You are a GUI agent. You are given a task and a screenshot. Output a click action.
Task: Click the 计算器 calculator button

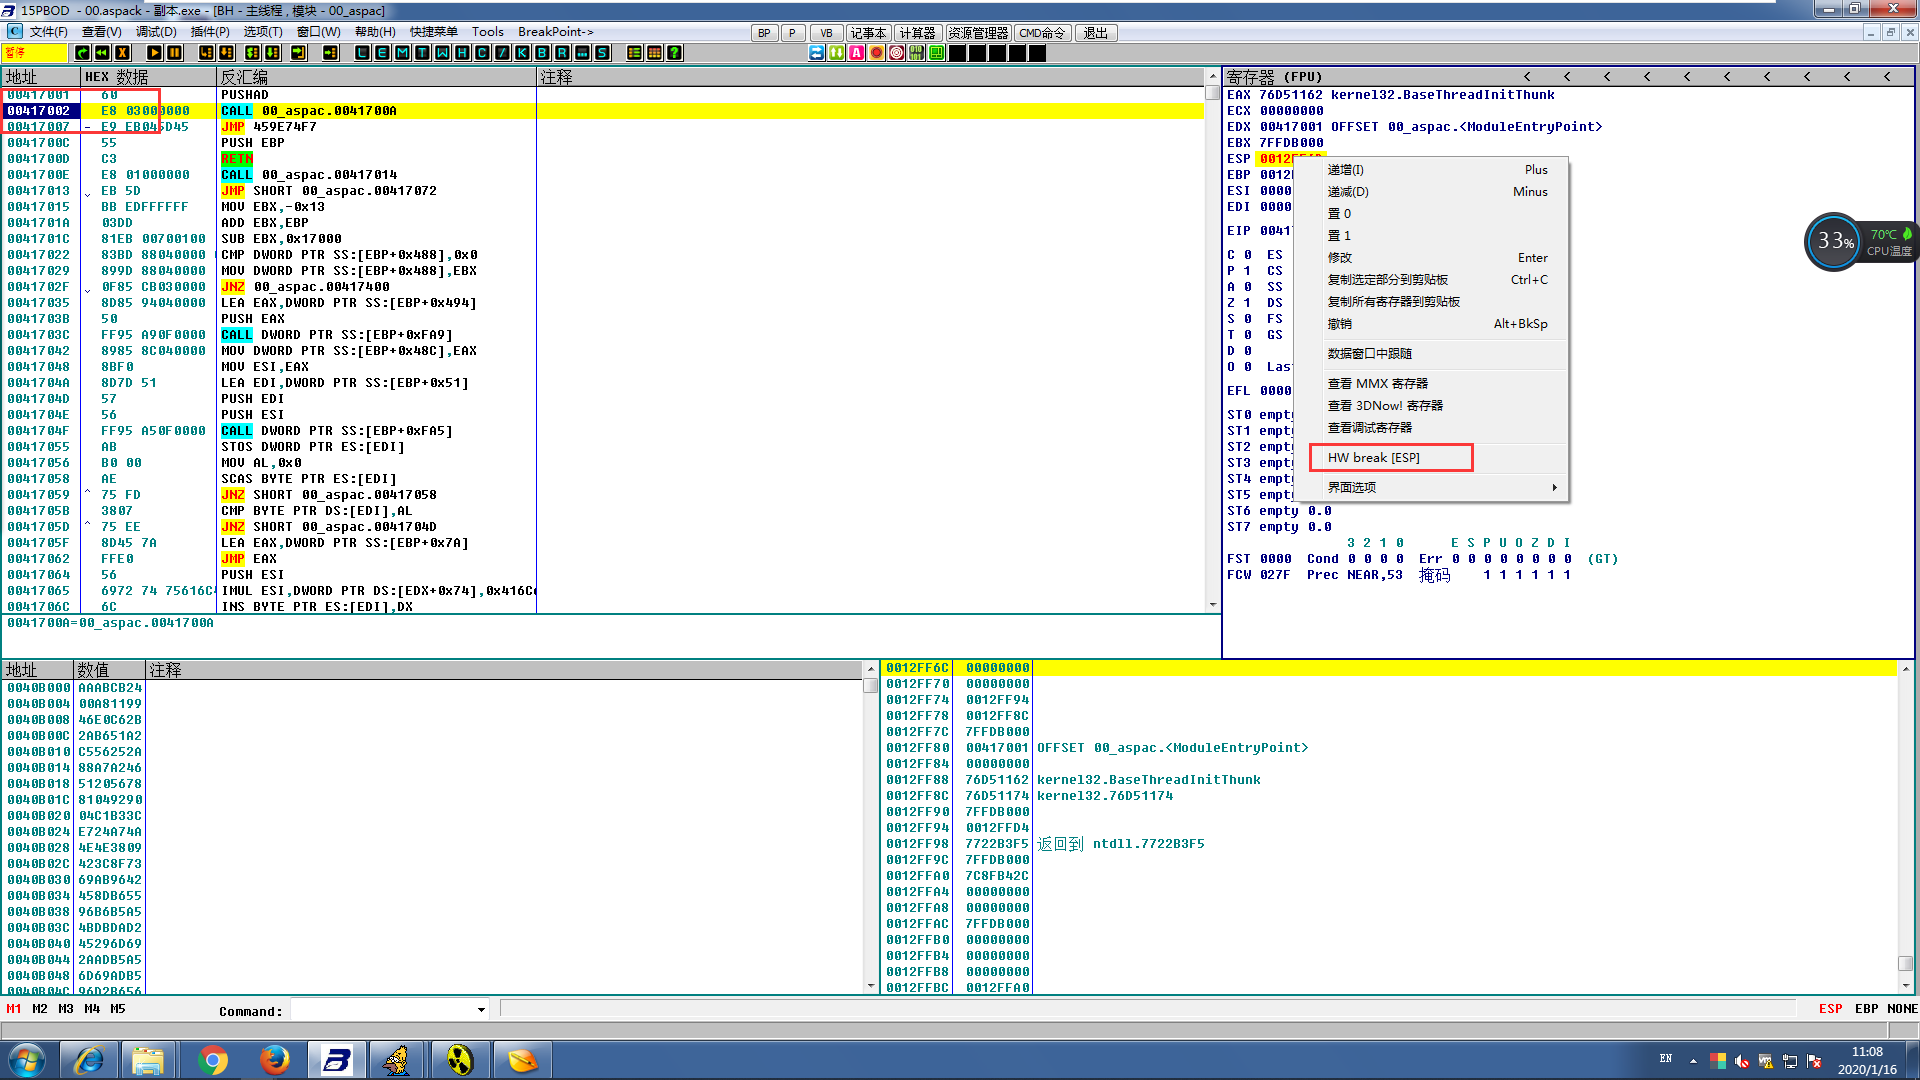point(917,33)
